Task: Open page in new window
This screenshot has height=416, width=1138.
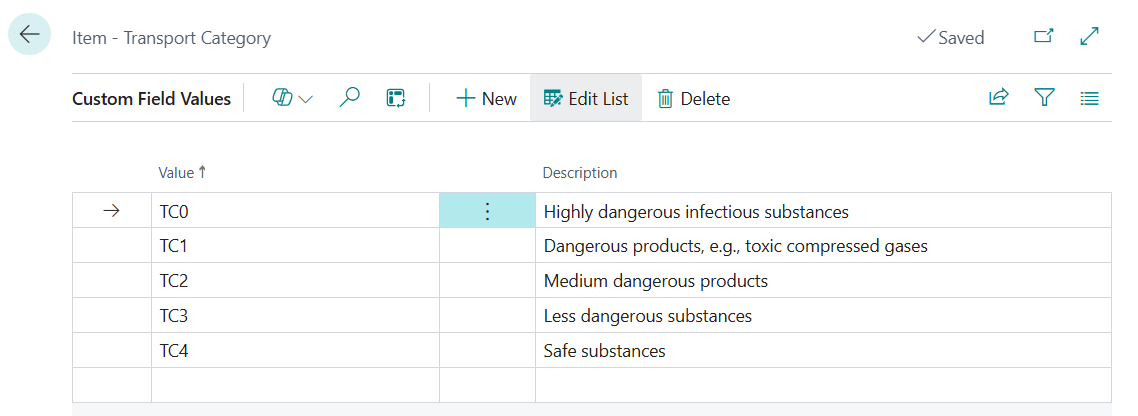Action: point(1043,37)
